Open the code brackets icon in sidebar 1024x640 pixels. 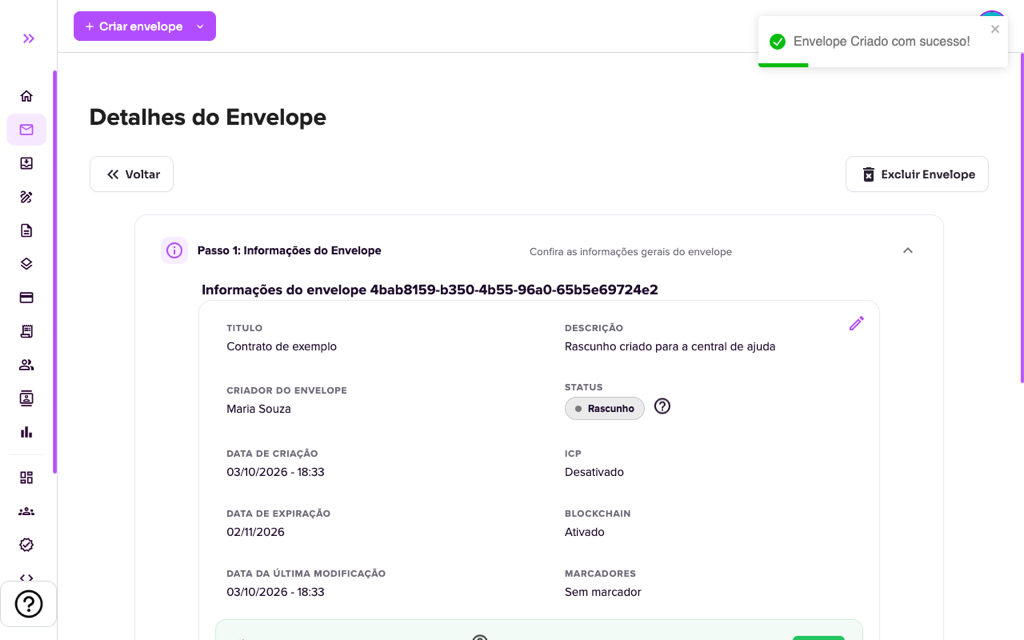[x=26, y=577]
